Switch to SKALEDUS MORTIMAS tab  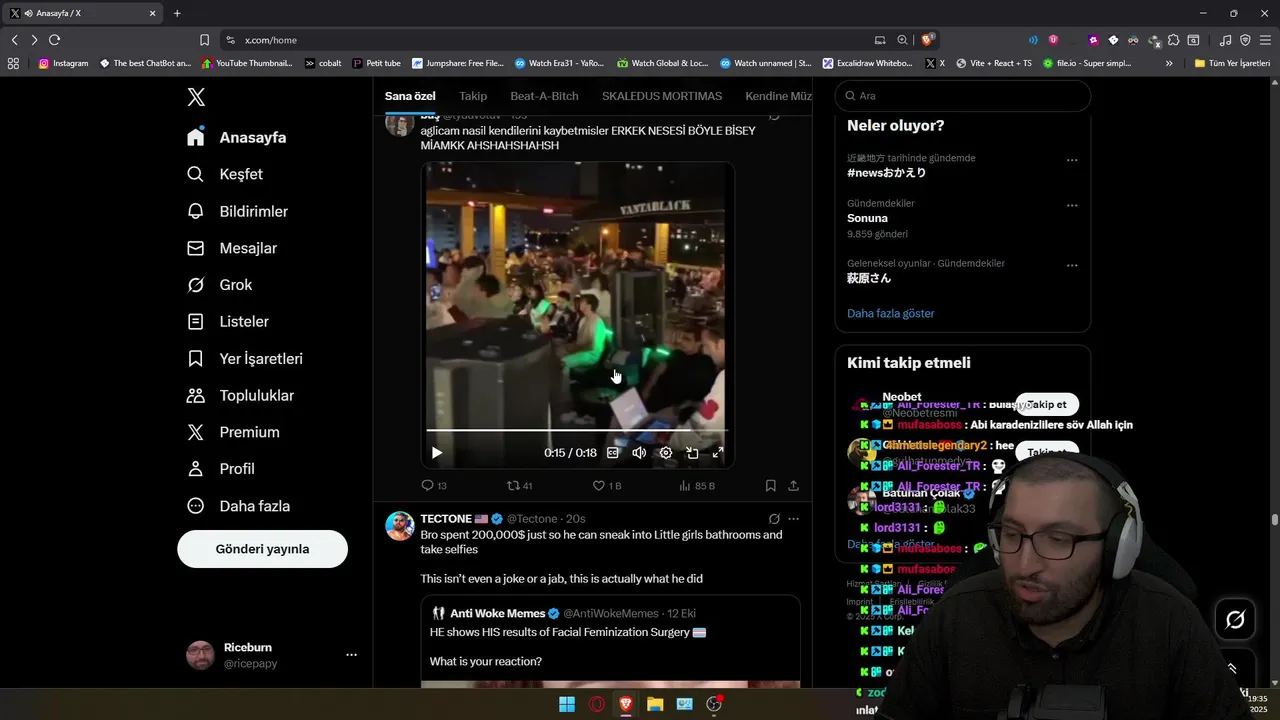[662, 96]
